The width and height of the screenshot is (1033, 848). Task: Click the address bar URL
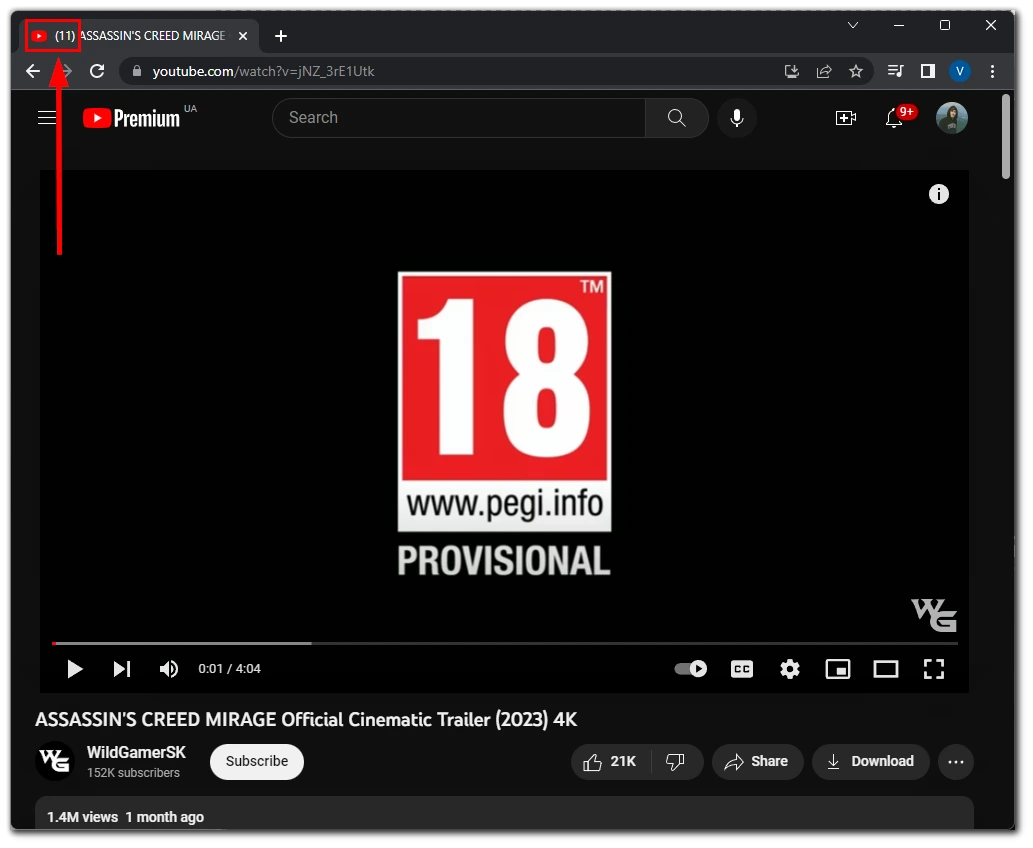[264, 71]
